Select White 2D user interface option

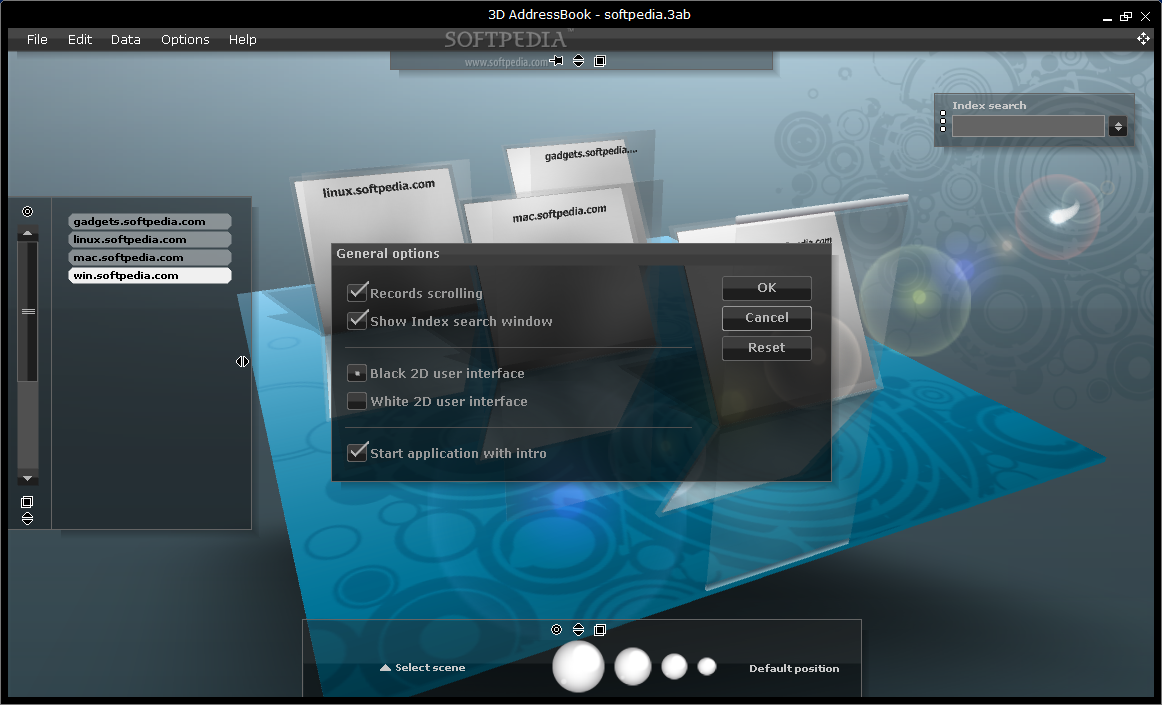[357, 401]
